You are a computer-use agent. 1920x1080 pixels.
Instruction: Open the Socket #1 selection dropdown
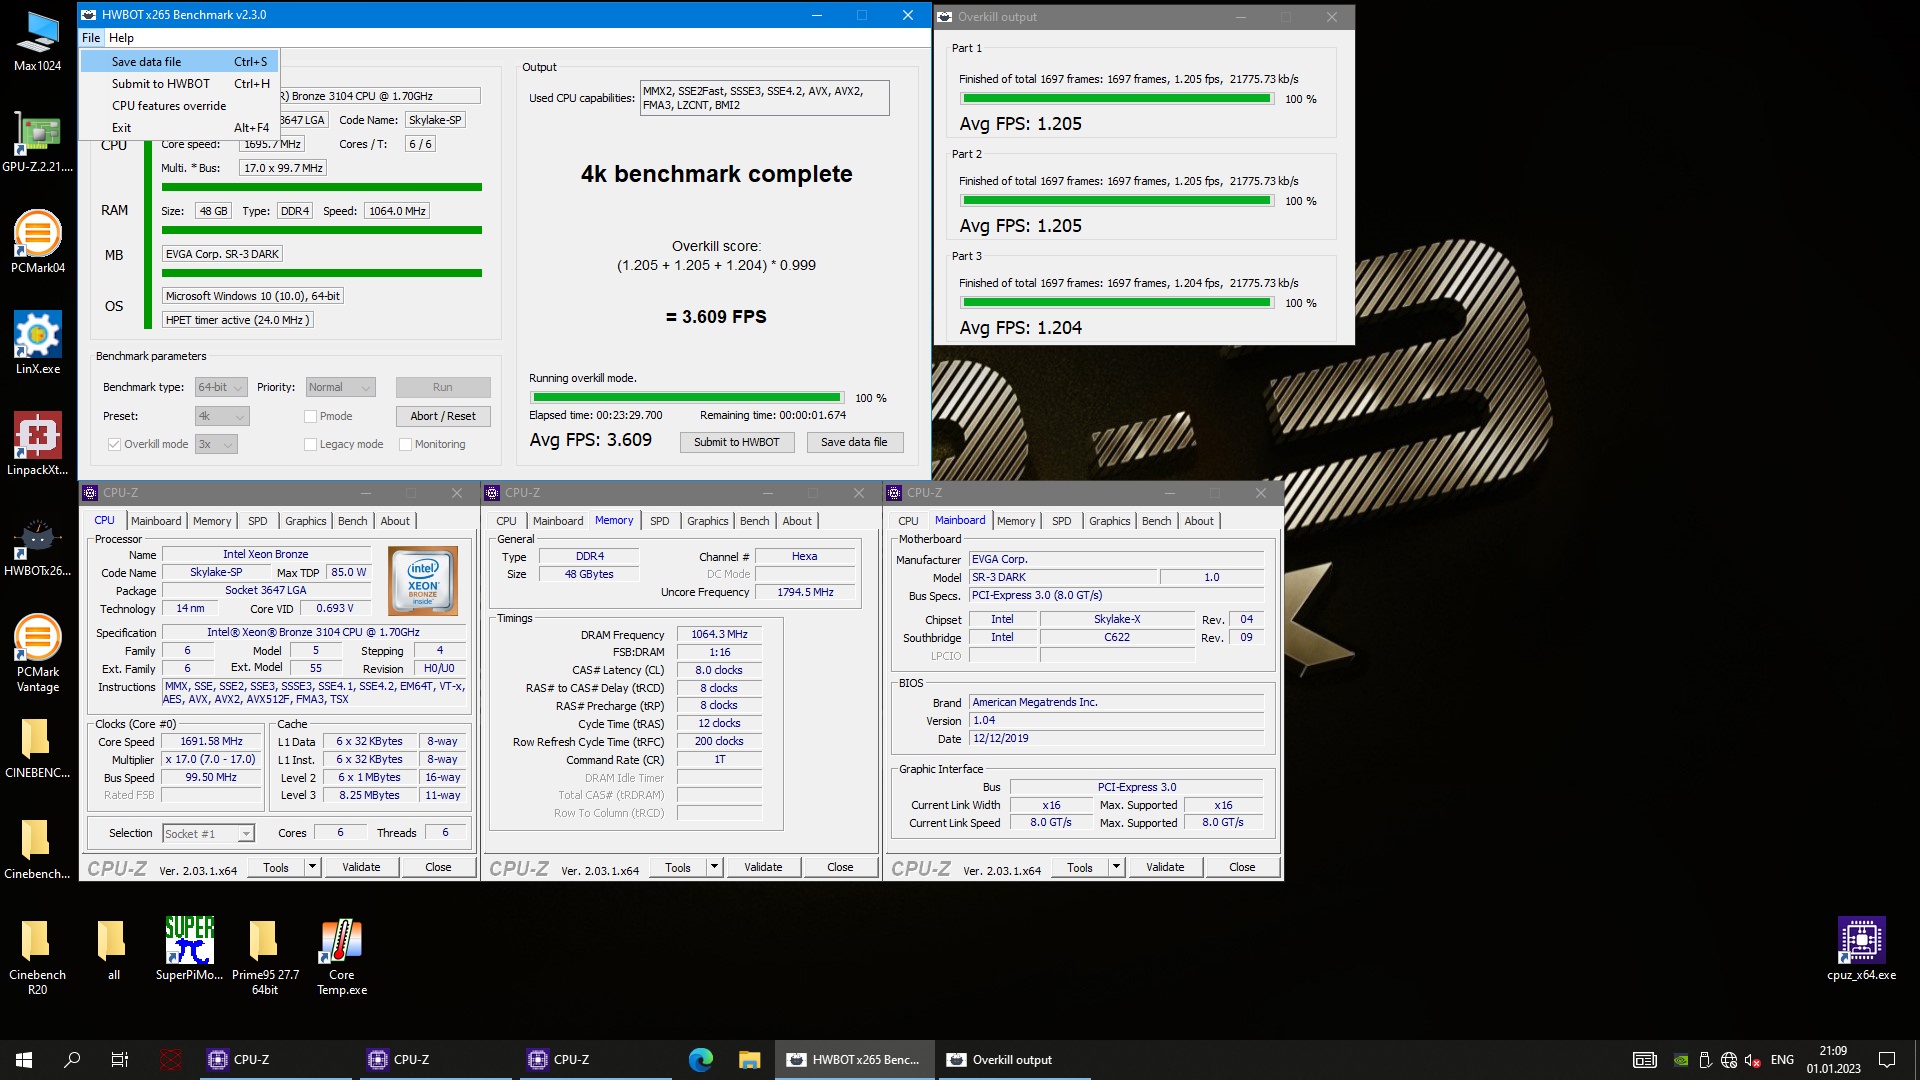click(208, 833)
